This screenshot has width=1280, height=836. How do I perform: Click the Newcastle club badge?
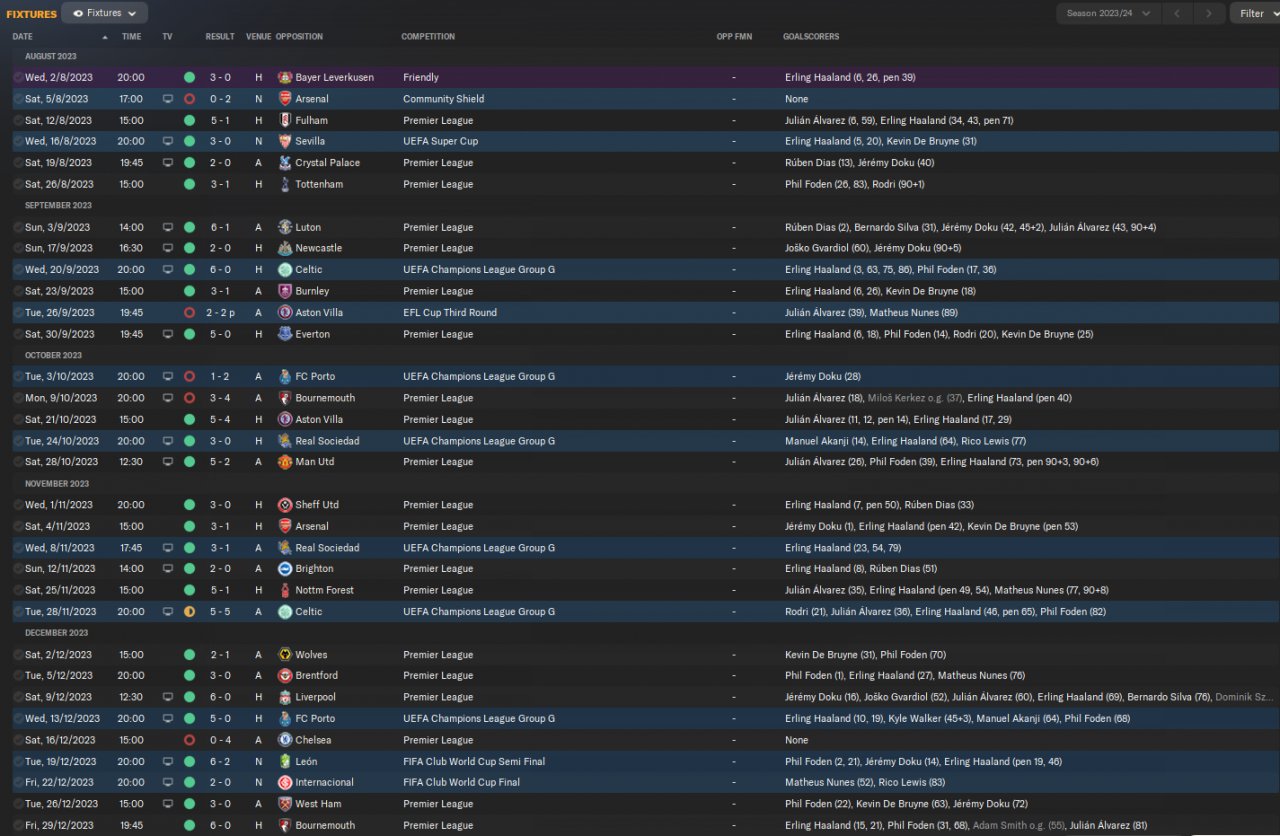285,248
